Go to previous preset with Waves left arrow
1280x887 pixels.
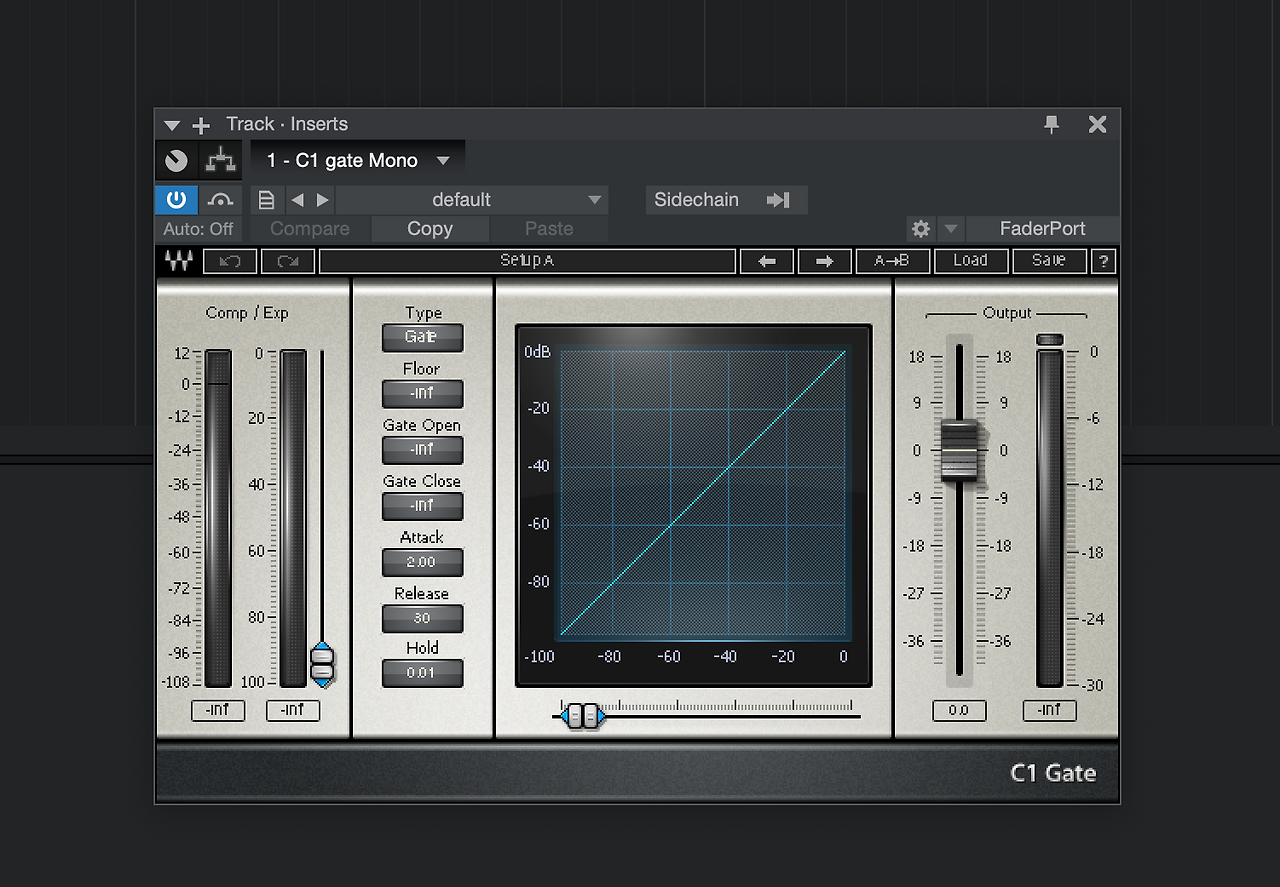[767, 261]
